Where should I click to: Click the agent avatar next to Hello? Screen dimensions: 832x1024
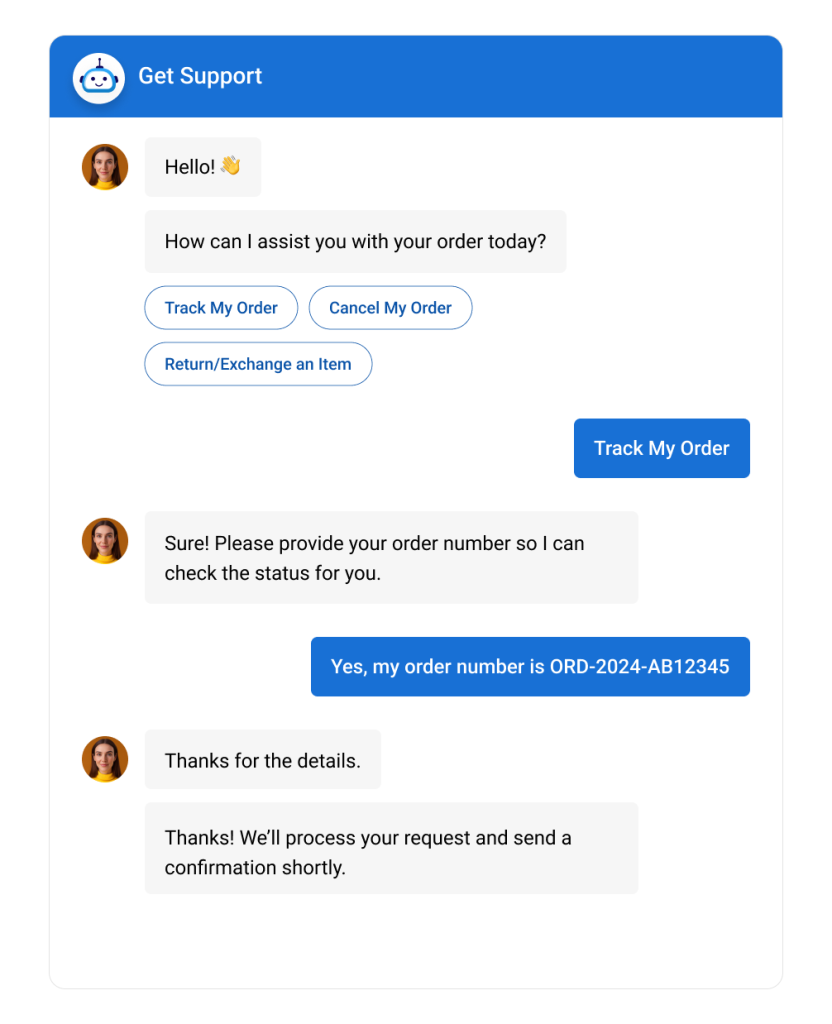105,167
